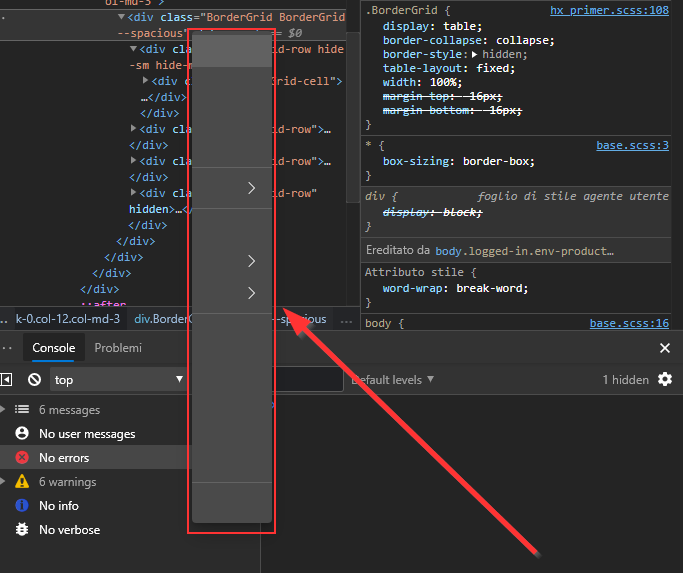Click the struck-through margin-bottom rule
The height and width of the screenshot is (573, 683).
[x=452, y=110]
